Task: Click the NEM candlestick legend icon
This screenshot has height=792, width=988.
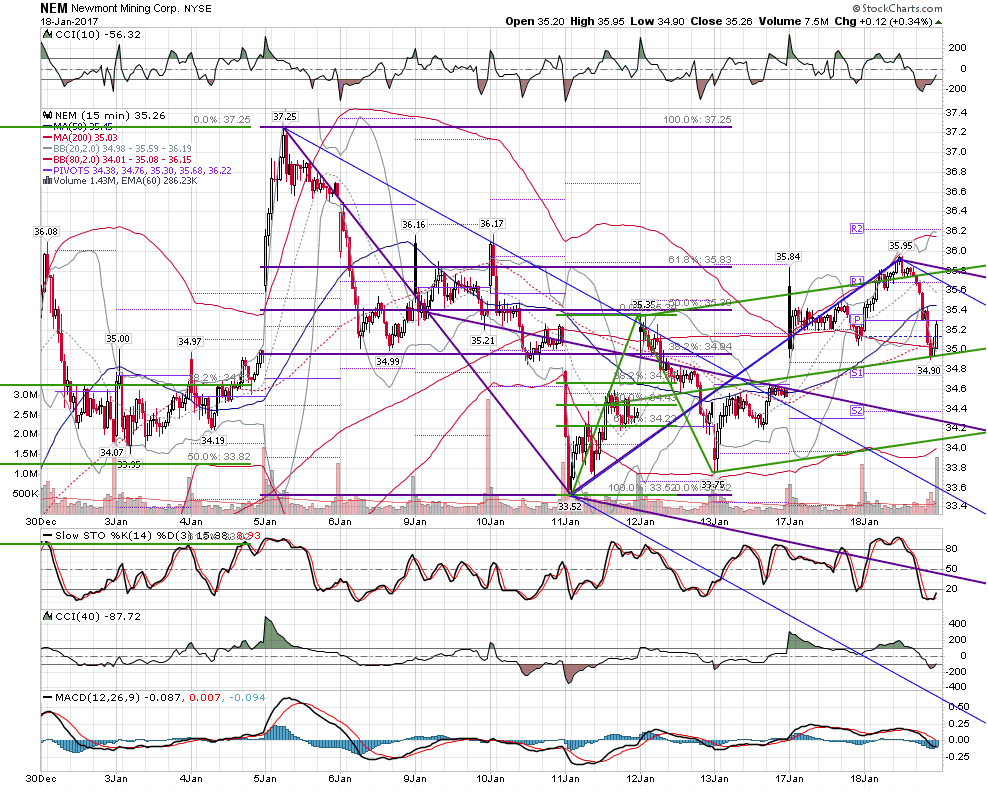Action: point(47,115)
